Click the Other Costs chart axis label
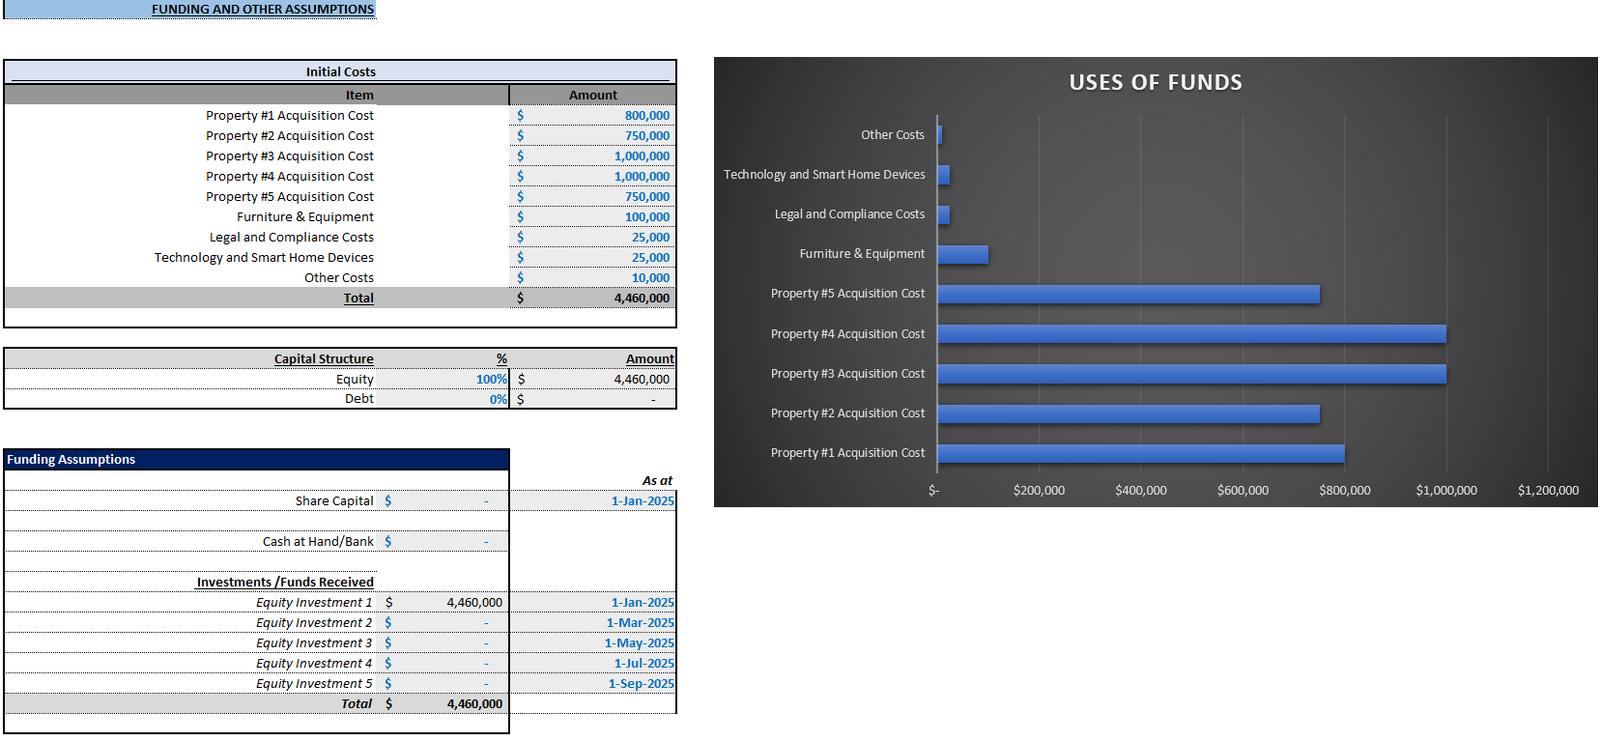This screenshot has height=740, width=1600. click(892, 135)
